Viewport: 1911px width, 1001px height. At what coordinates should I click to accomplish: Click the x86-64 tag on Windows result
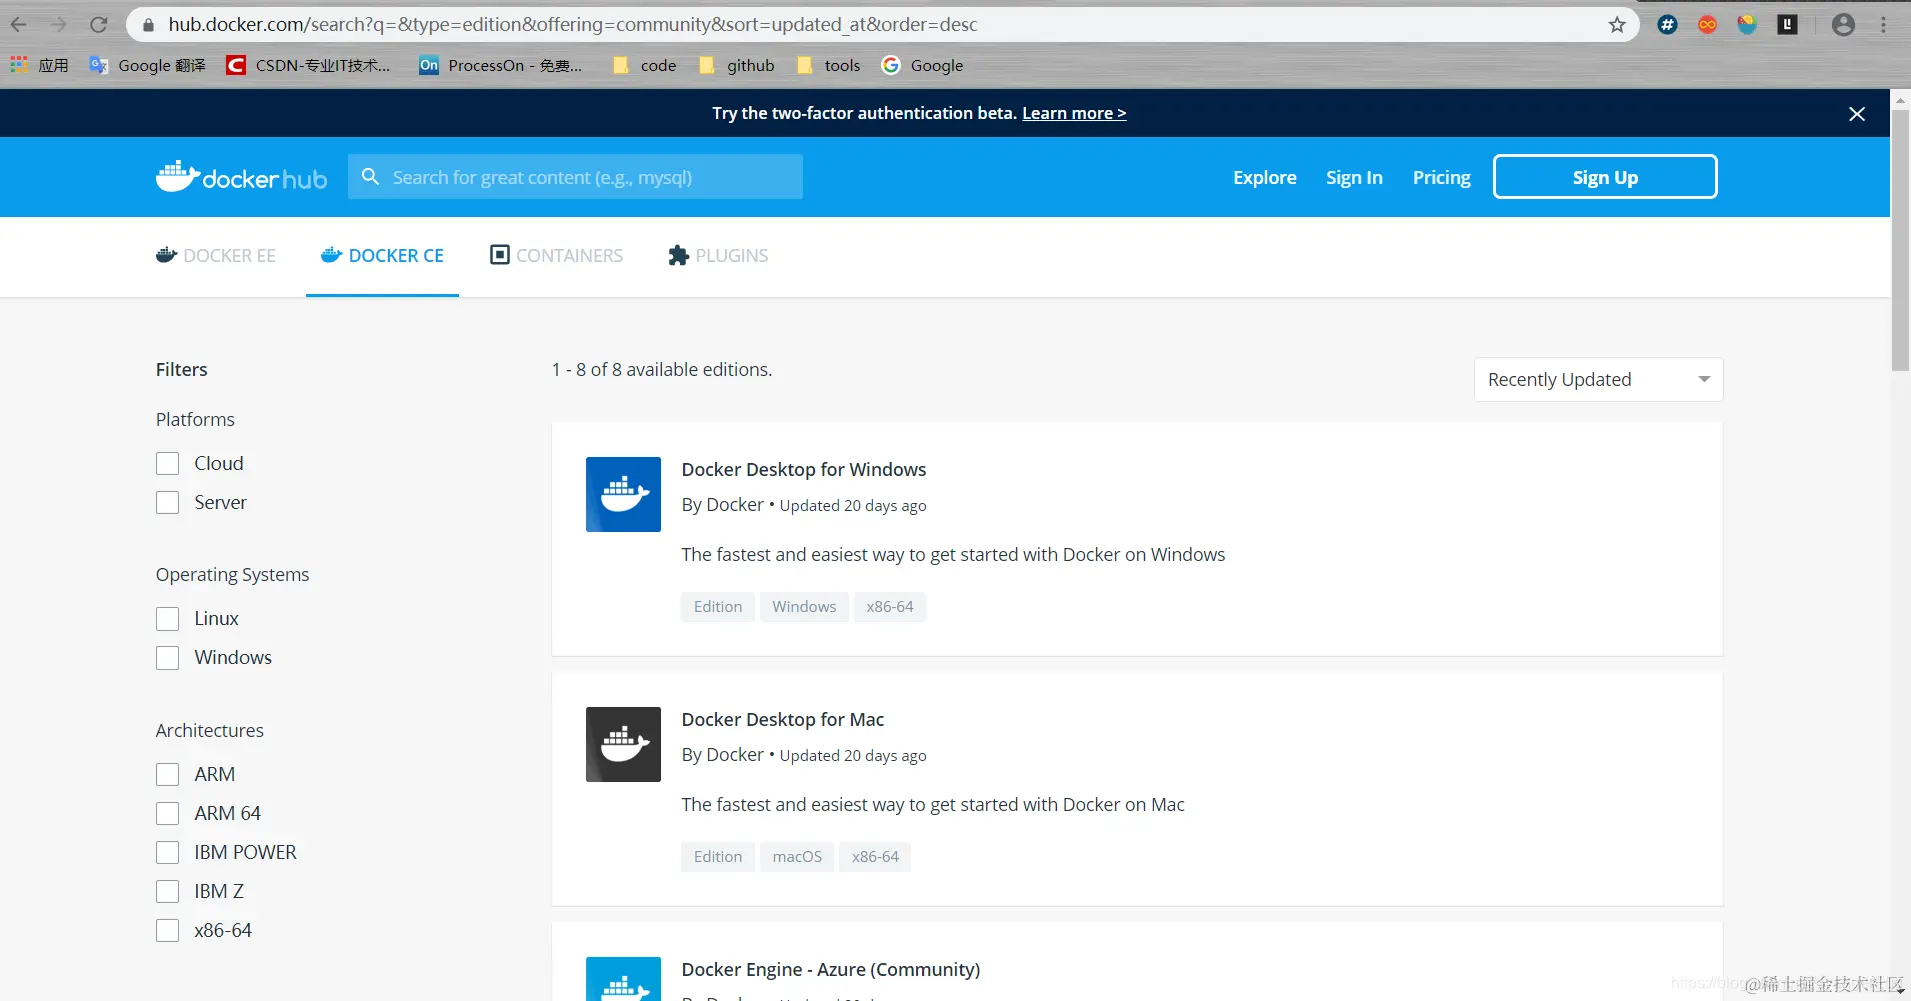890,607
